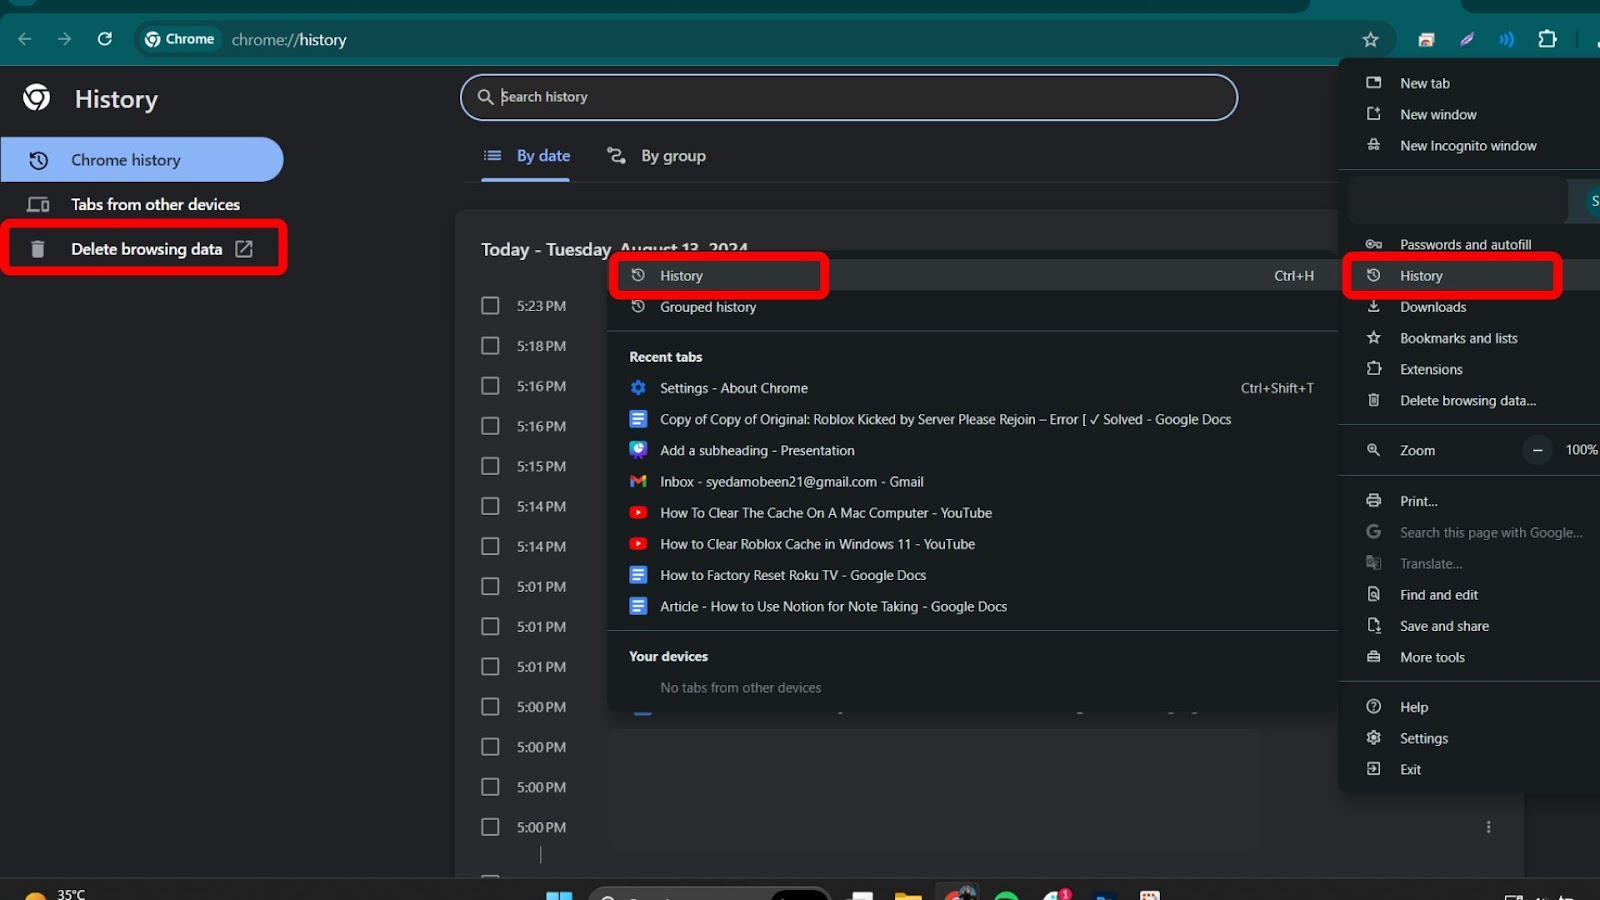This screenshot has height=900, width=1600.
Task: Decrease zoom using the minus control
Action: 1536,450
